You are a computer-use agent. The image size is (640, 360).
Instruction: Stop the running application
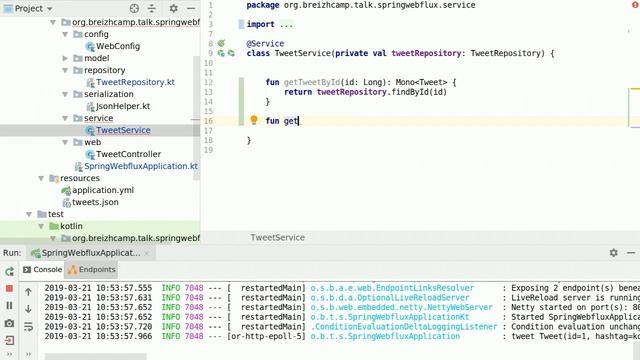pos(9,289)
